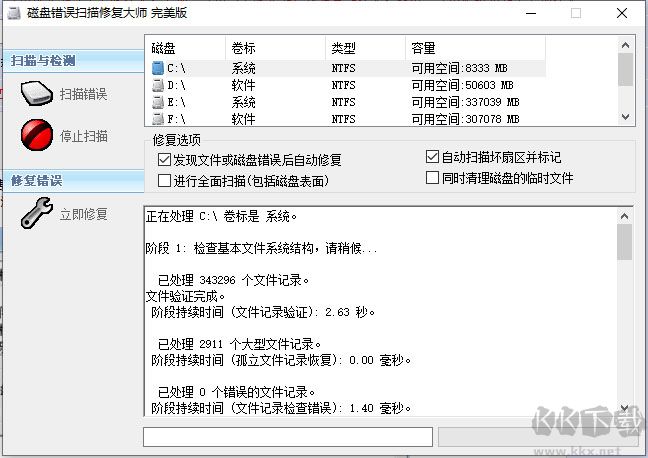Select 可用空间:8333 MB cell

coord(459,68)
